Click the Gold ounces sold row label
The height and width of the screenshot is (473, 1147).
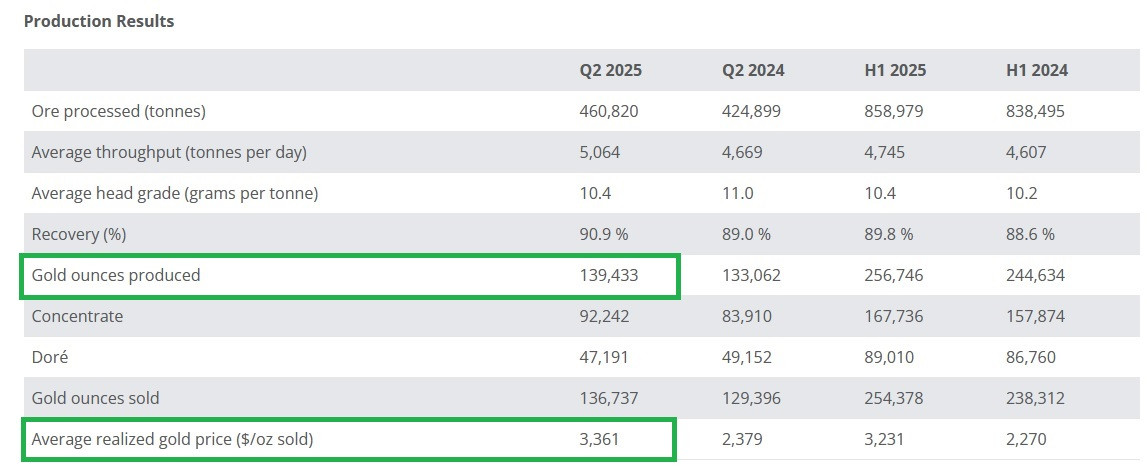click(x=95, y=398)
